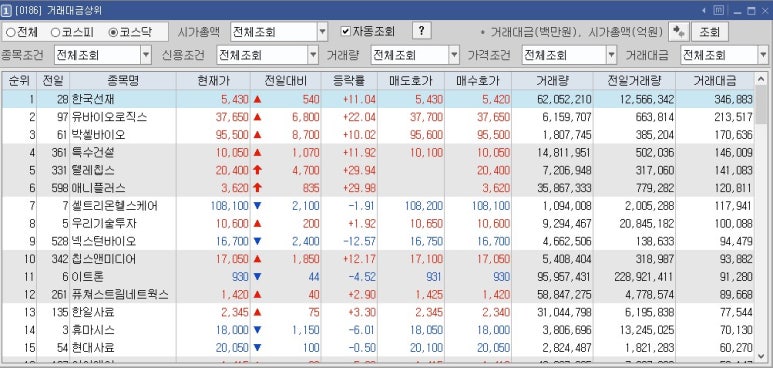
Task: Click the up triangle in 한일사료 row
Action: (257, 312)
